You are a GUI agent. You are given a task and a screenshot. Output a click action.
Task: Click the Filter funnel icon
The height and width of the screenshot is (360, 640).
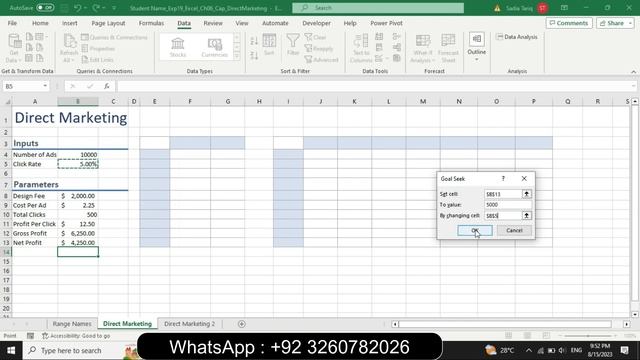(293, 45)
